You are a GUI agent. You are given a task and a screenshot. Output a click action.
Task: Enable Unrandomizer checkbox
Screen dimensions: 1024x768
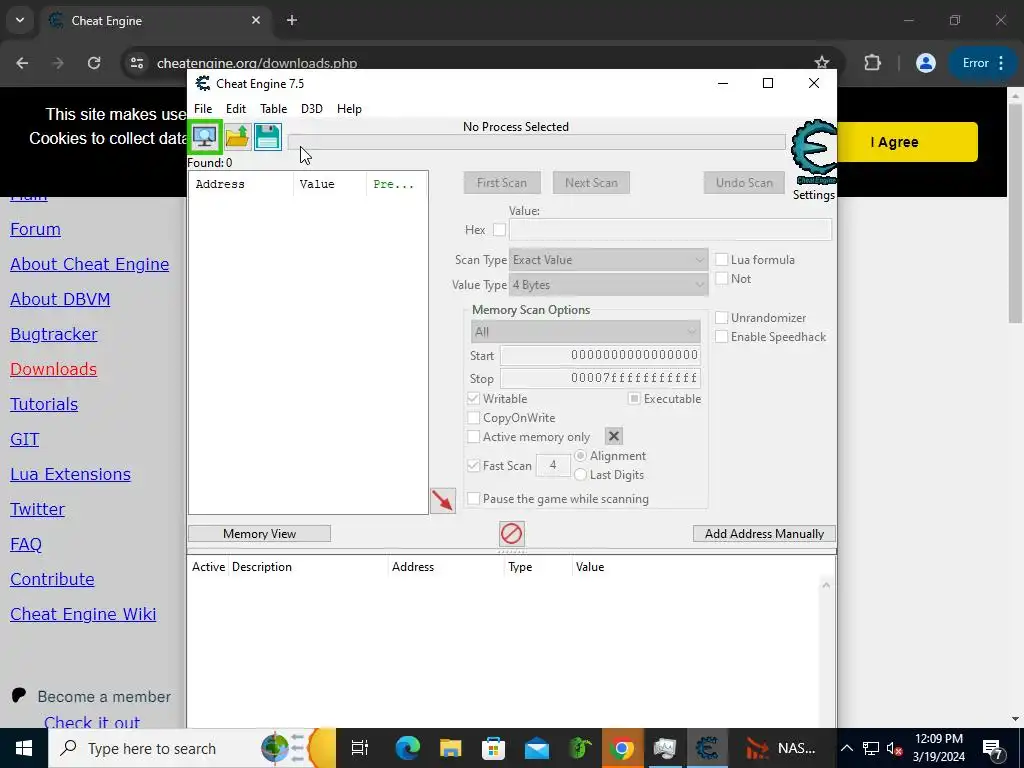(x=722, y=317)
